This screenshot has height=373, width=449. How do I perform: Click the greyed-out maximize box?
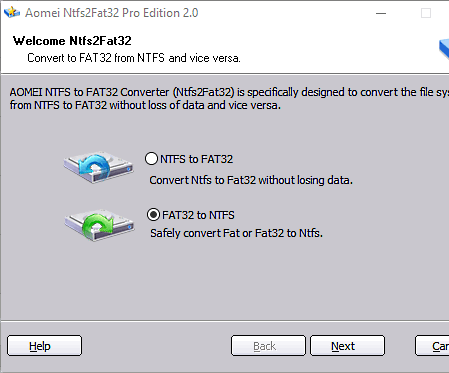pyautogui.click(x=426, y=13)
